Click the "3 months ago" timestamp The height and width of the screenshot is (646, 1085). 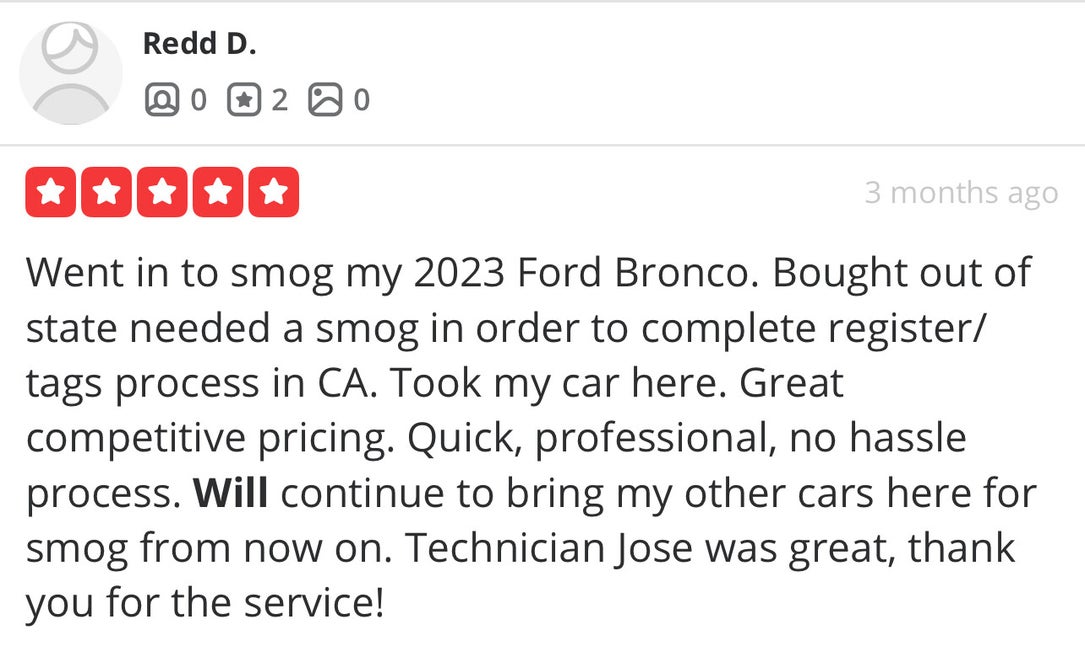960,192
